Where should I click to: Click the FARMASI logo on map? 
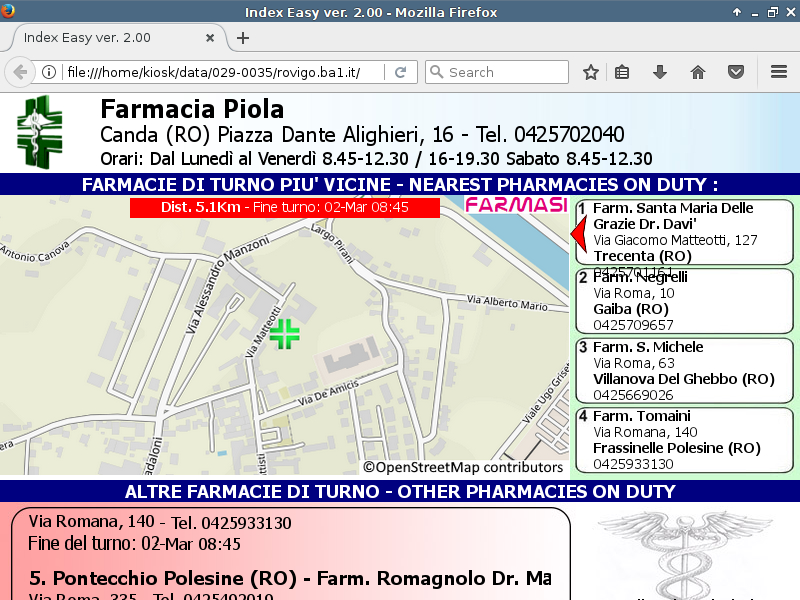[x=515, y=206]
